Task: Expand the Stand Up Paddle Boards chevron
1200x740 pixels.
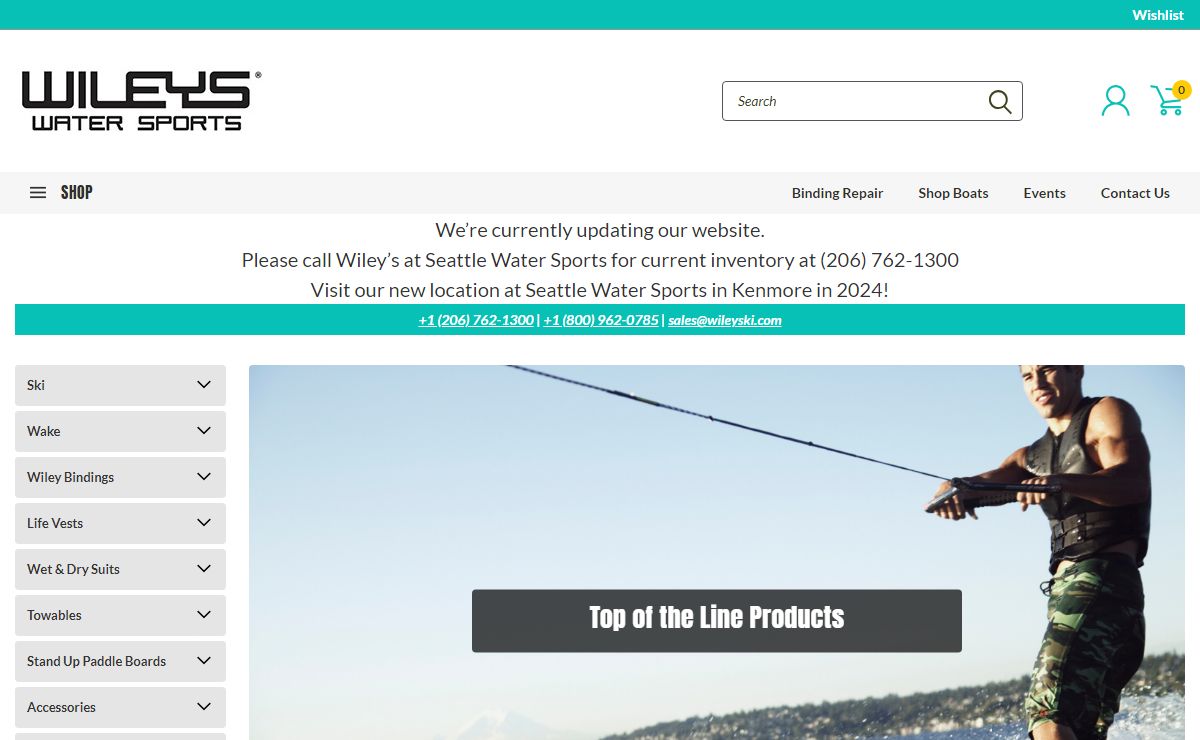Action: [x=204, y=661]
